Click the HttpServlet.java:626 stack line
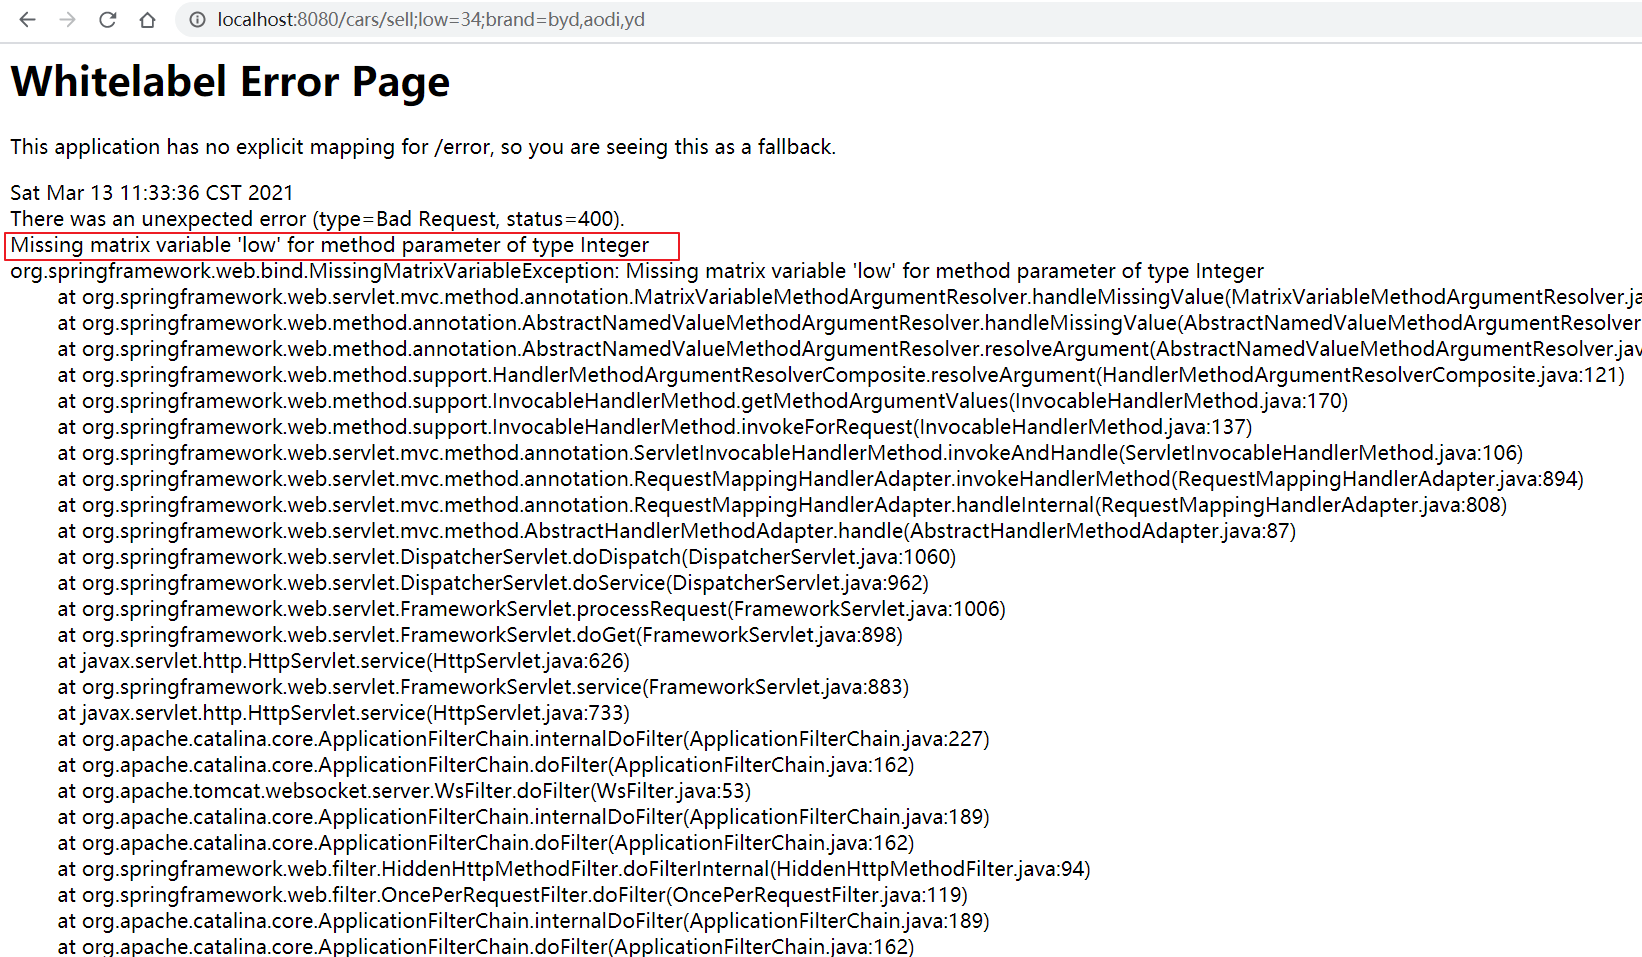 click(344, 661)
